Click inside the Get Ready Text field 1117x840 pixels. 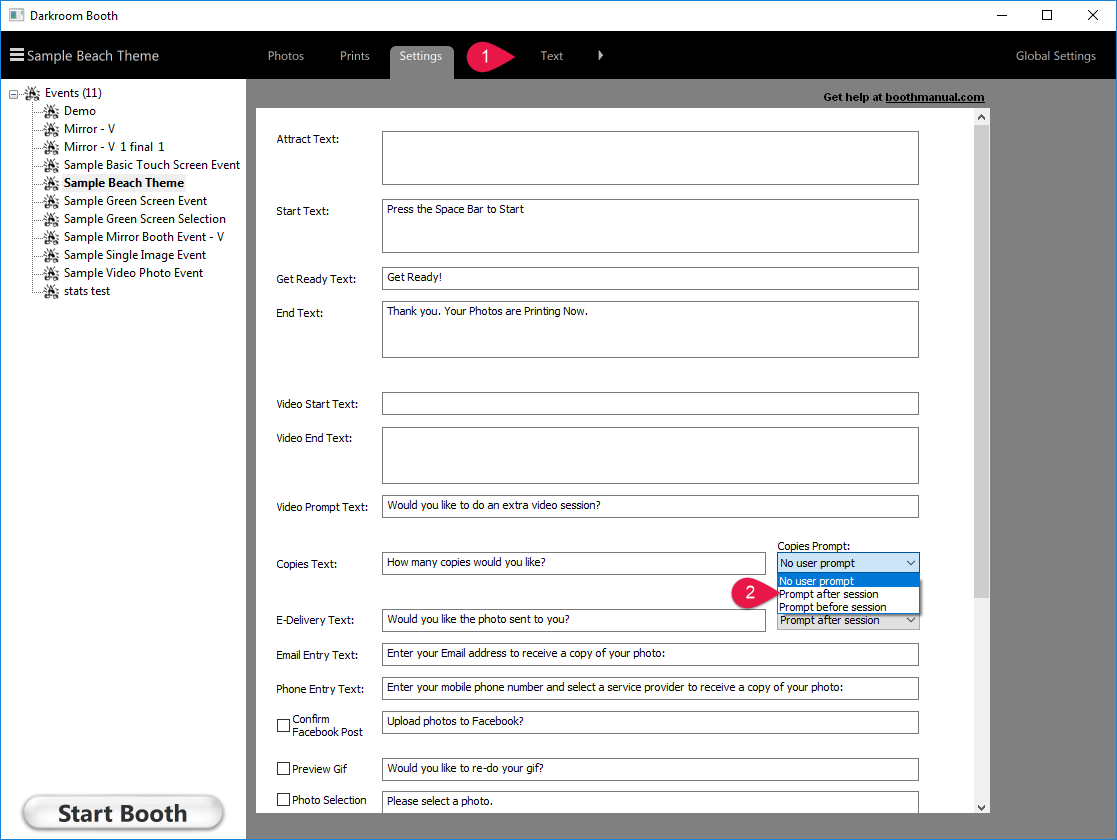click(649, 278)
